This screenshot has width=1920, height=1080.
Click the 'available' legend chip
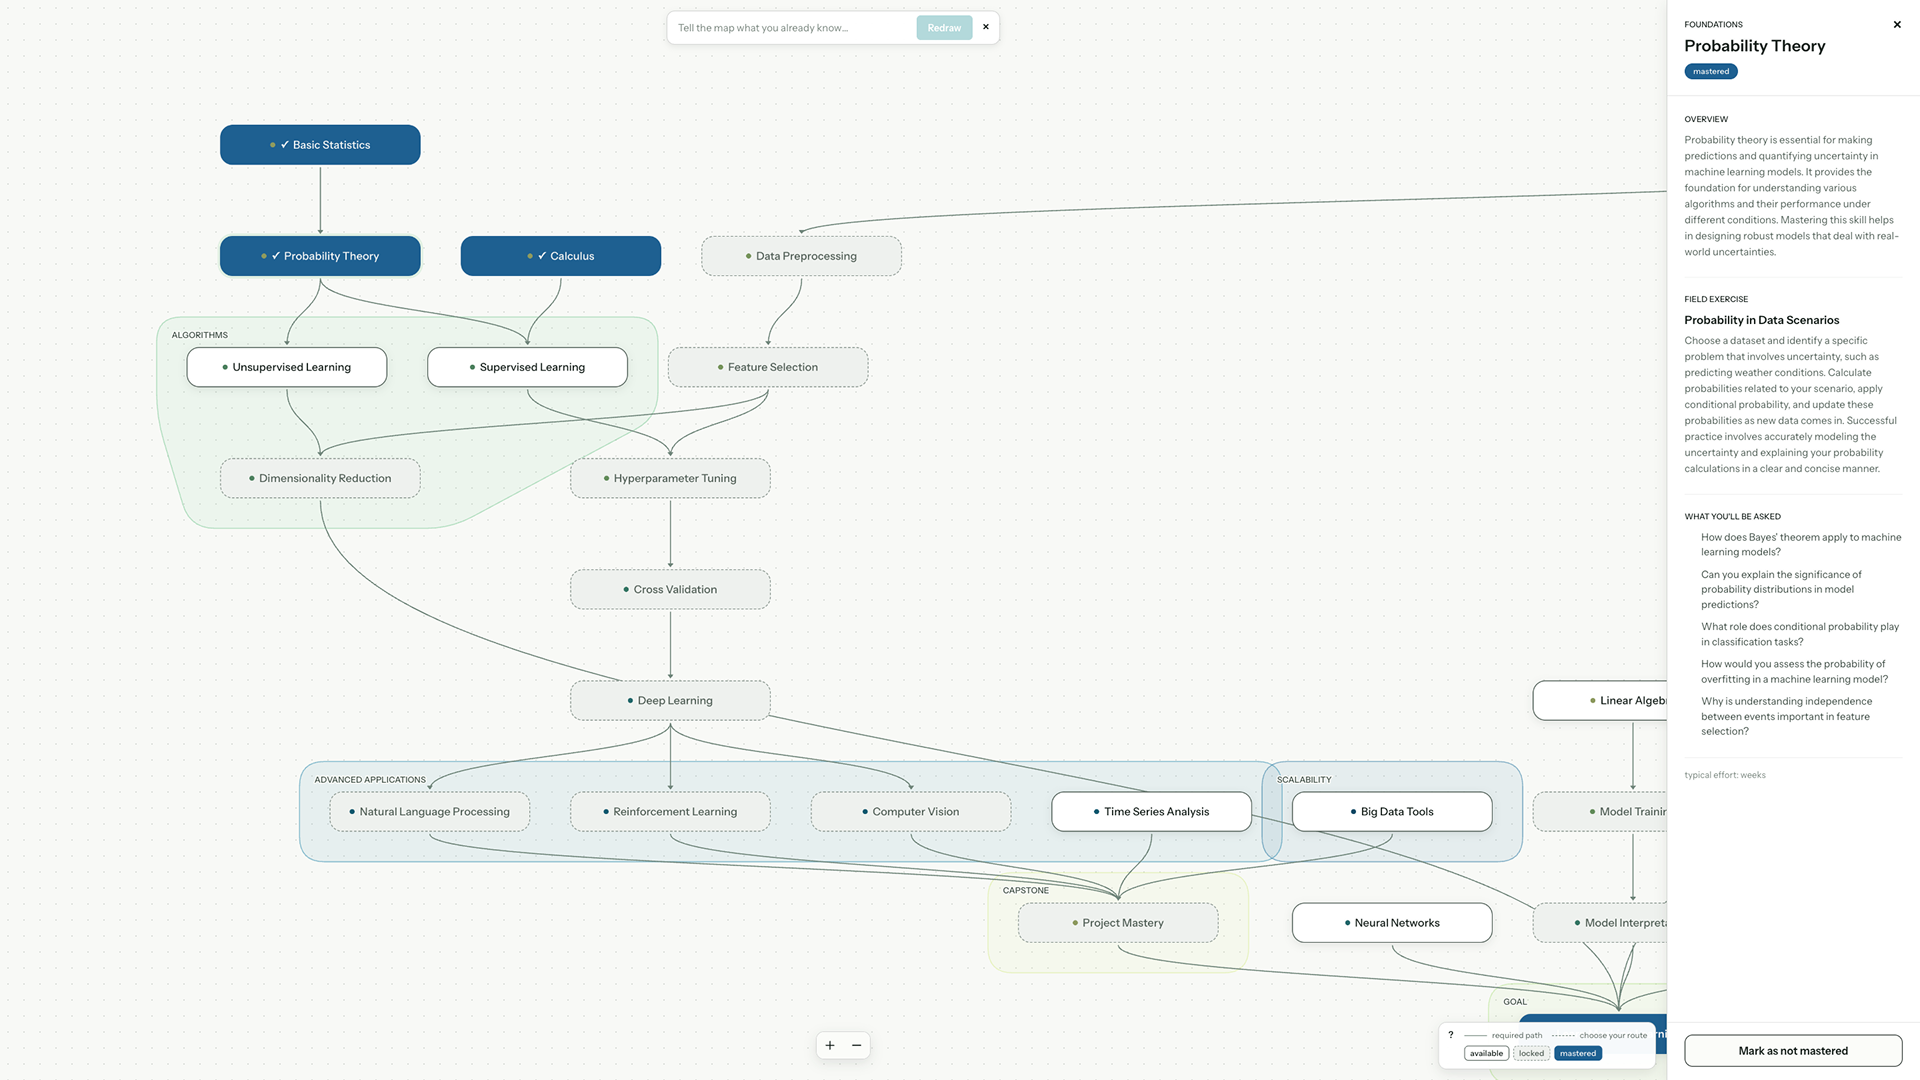1486,1053
